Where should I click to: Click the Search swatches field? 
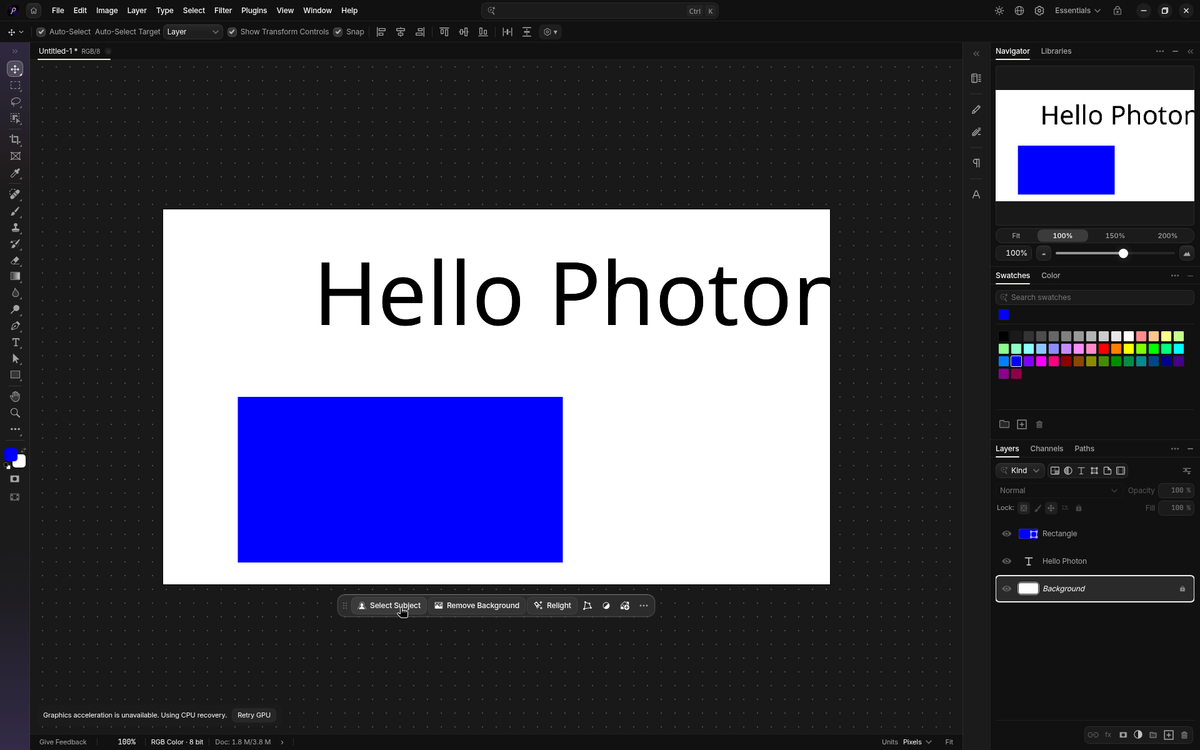pyautogui.click(x=1095, y=297)
